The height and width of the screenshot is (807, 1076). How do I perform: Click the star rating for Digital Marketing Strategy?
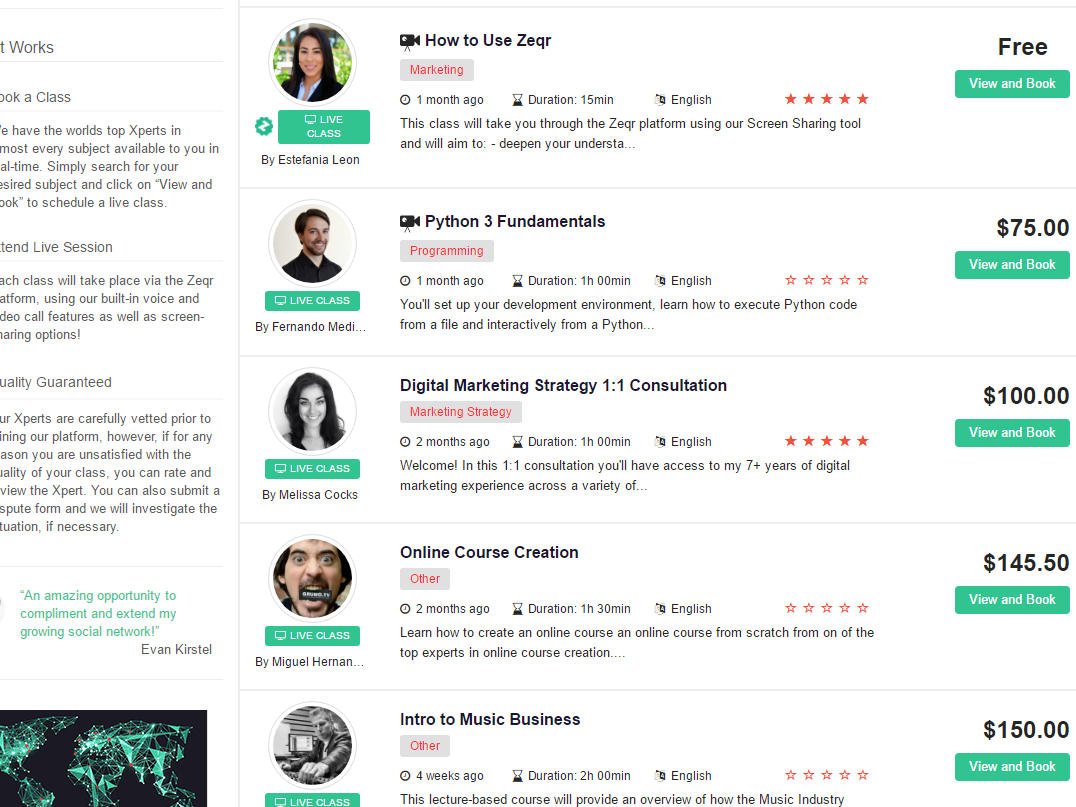tap(827, 441)
